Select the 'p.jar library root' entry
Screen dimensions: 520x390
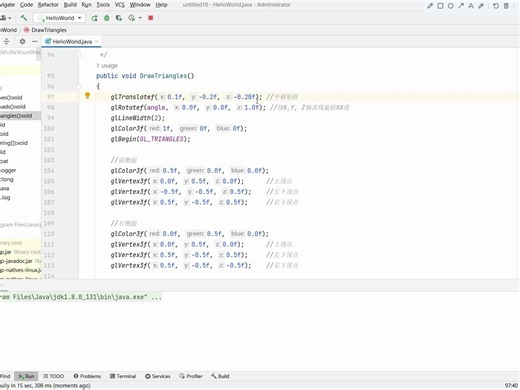(x=20, y=252)
